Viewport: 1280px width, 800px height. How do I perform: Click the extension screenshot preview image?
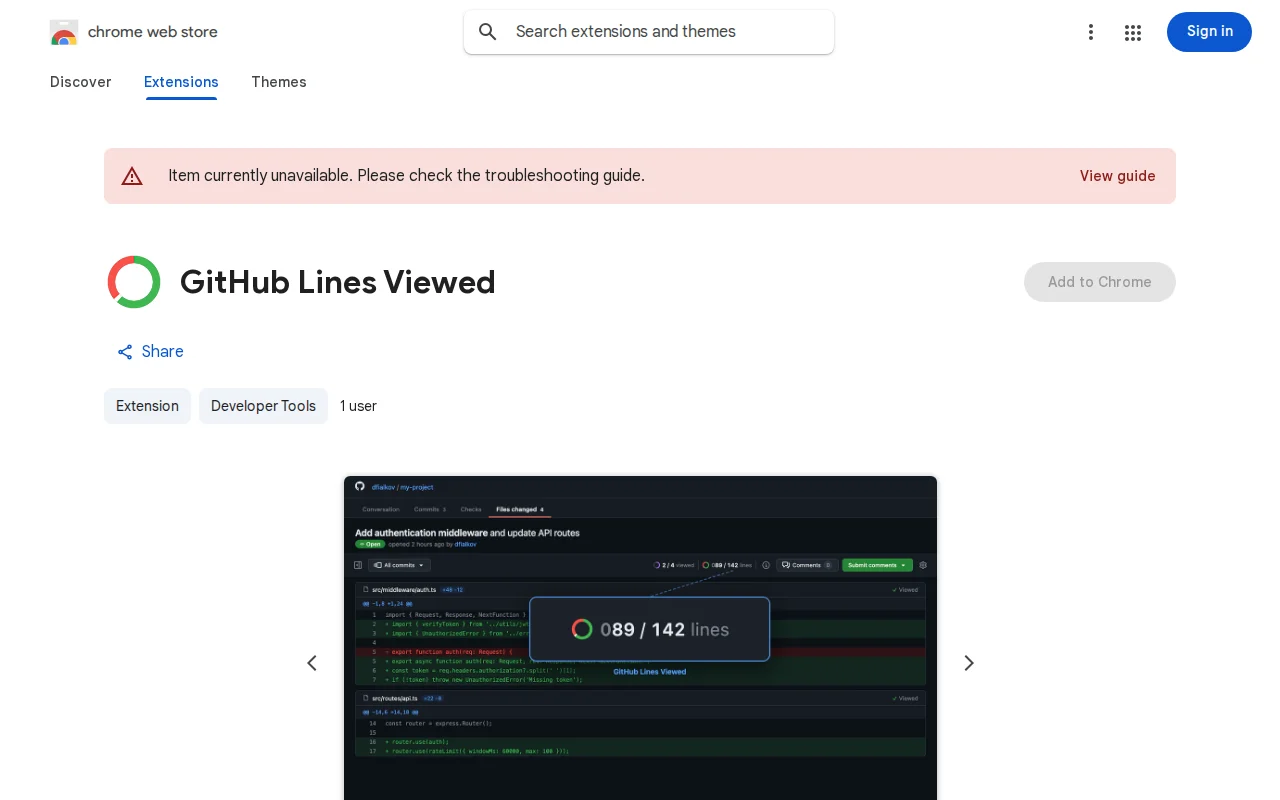click(640, 638)
